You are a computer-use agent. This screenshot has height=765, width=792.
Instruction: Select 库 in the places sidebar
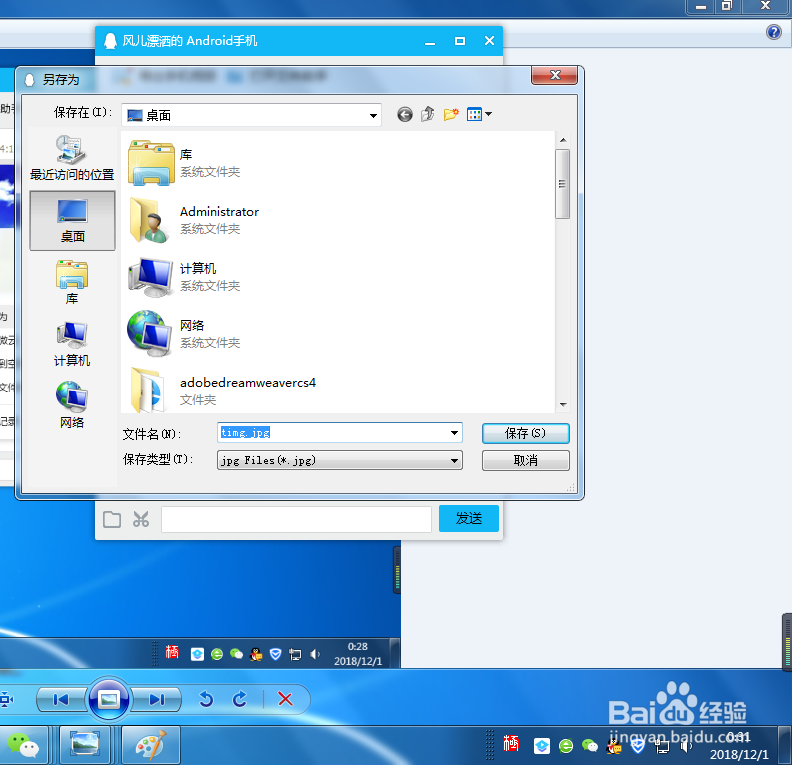[72, 283]
